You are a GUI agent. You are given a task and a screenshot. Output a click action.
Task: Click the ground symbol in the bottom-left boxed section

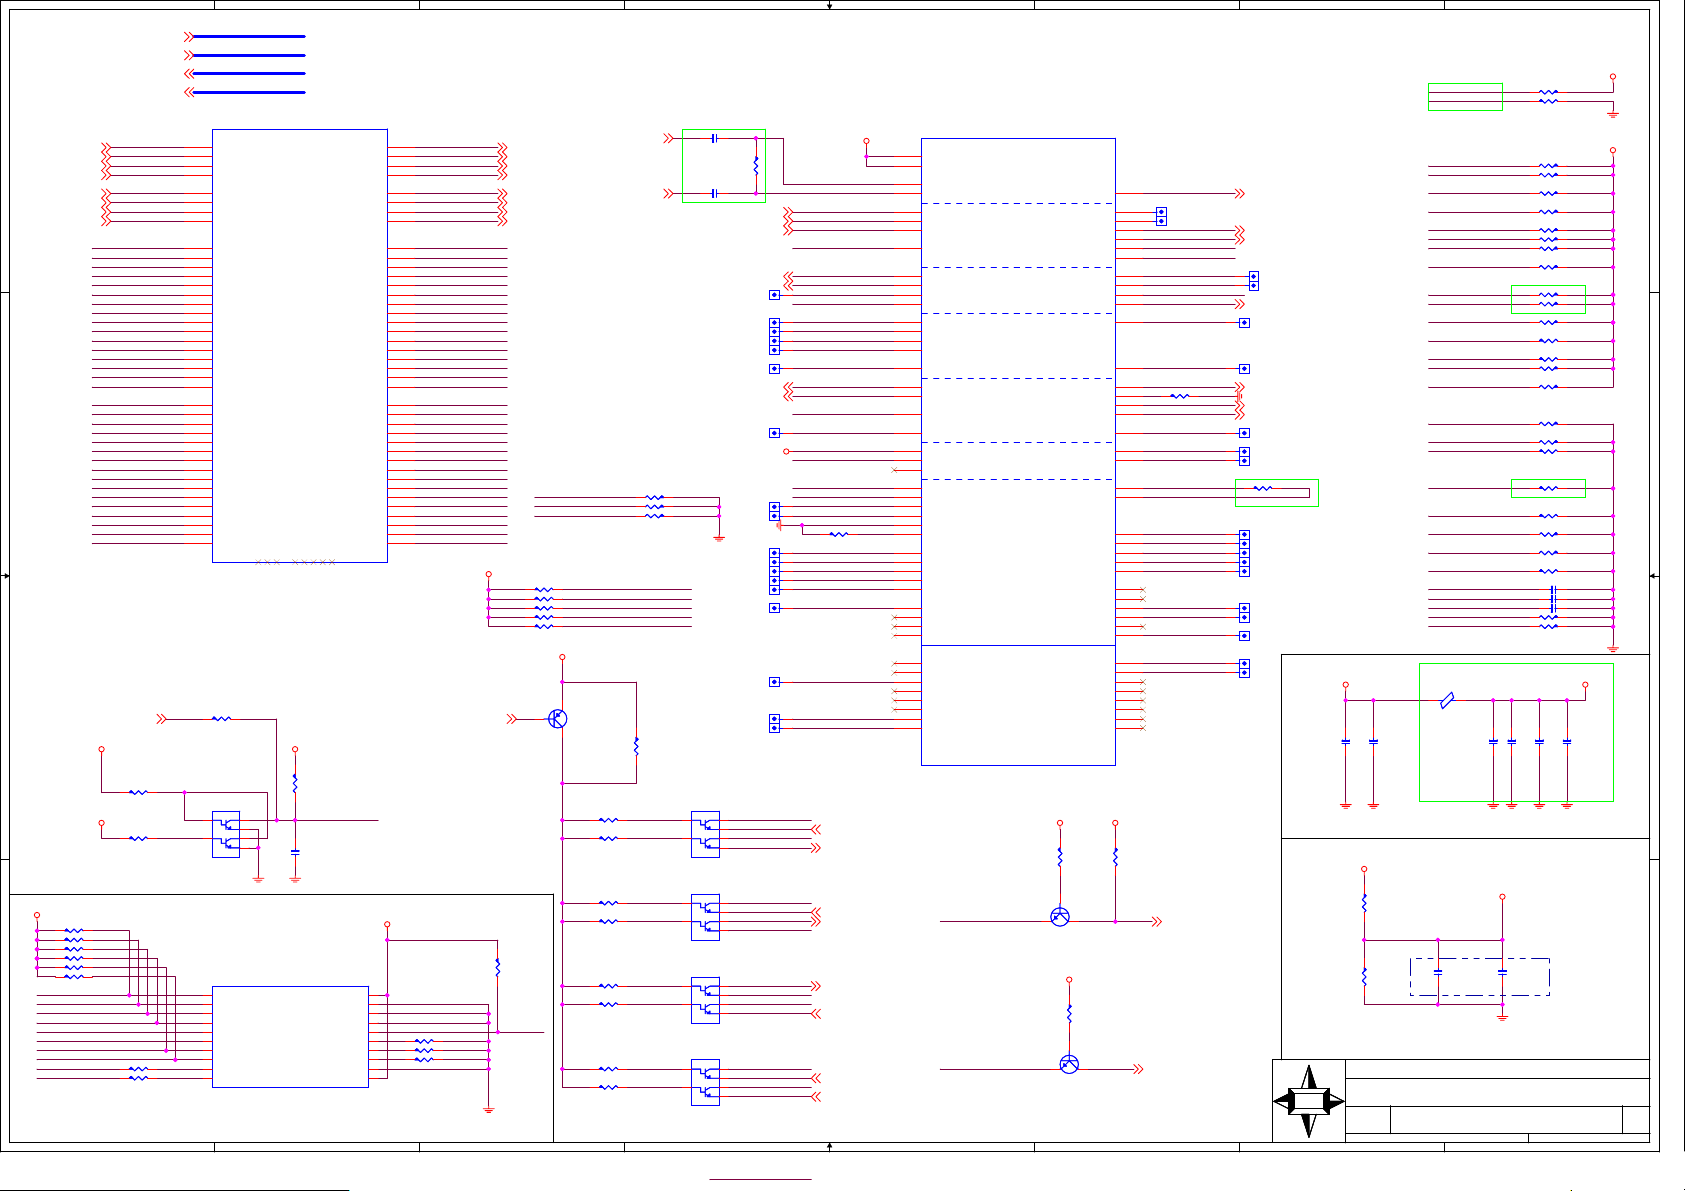point(489,1109)
